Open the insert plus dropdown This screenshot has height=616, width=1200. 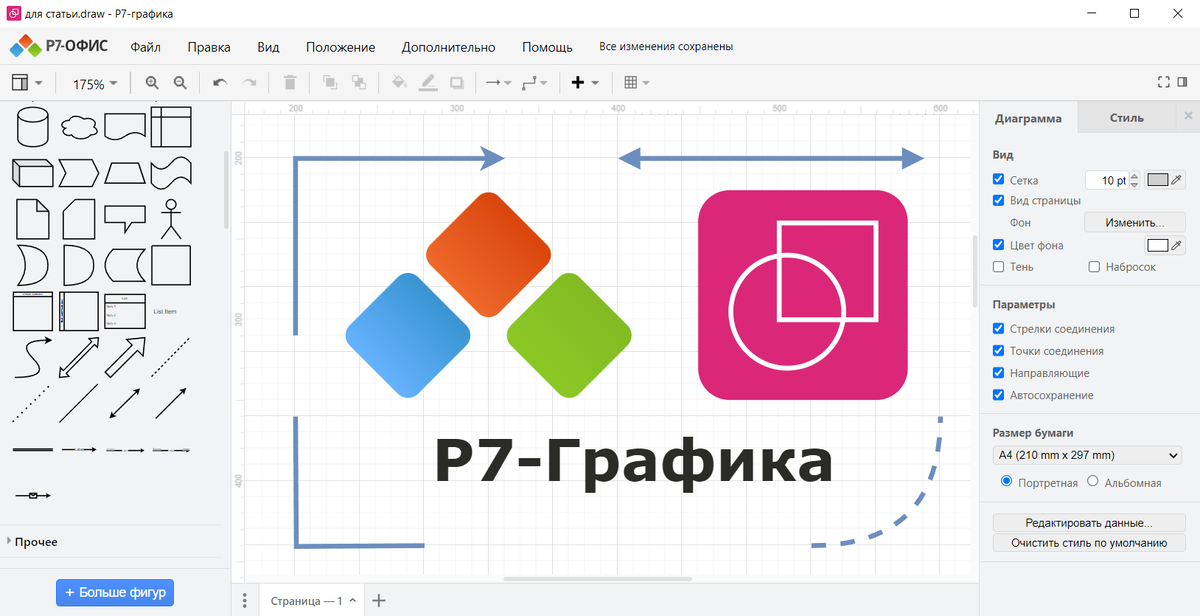585,83
